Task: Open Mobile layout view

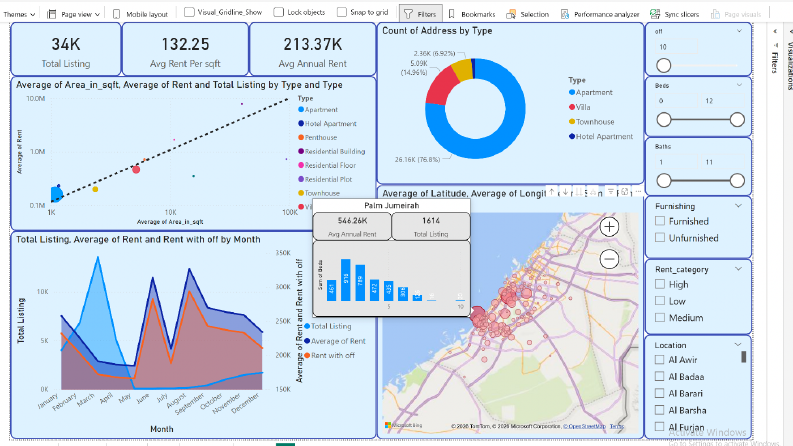Action: tap(140, 14)
